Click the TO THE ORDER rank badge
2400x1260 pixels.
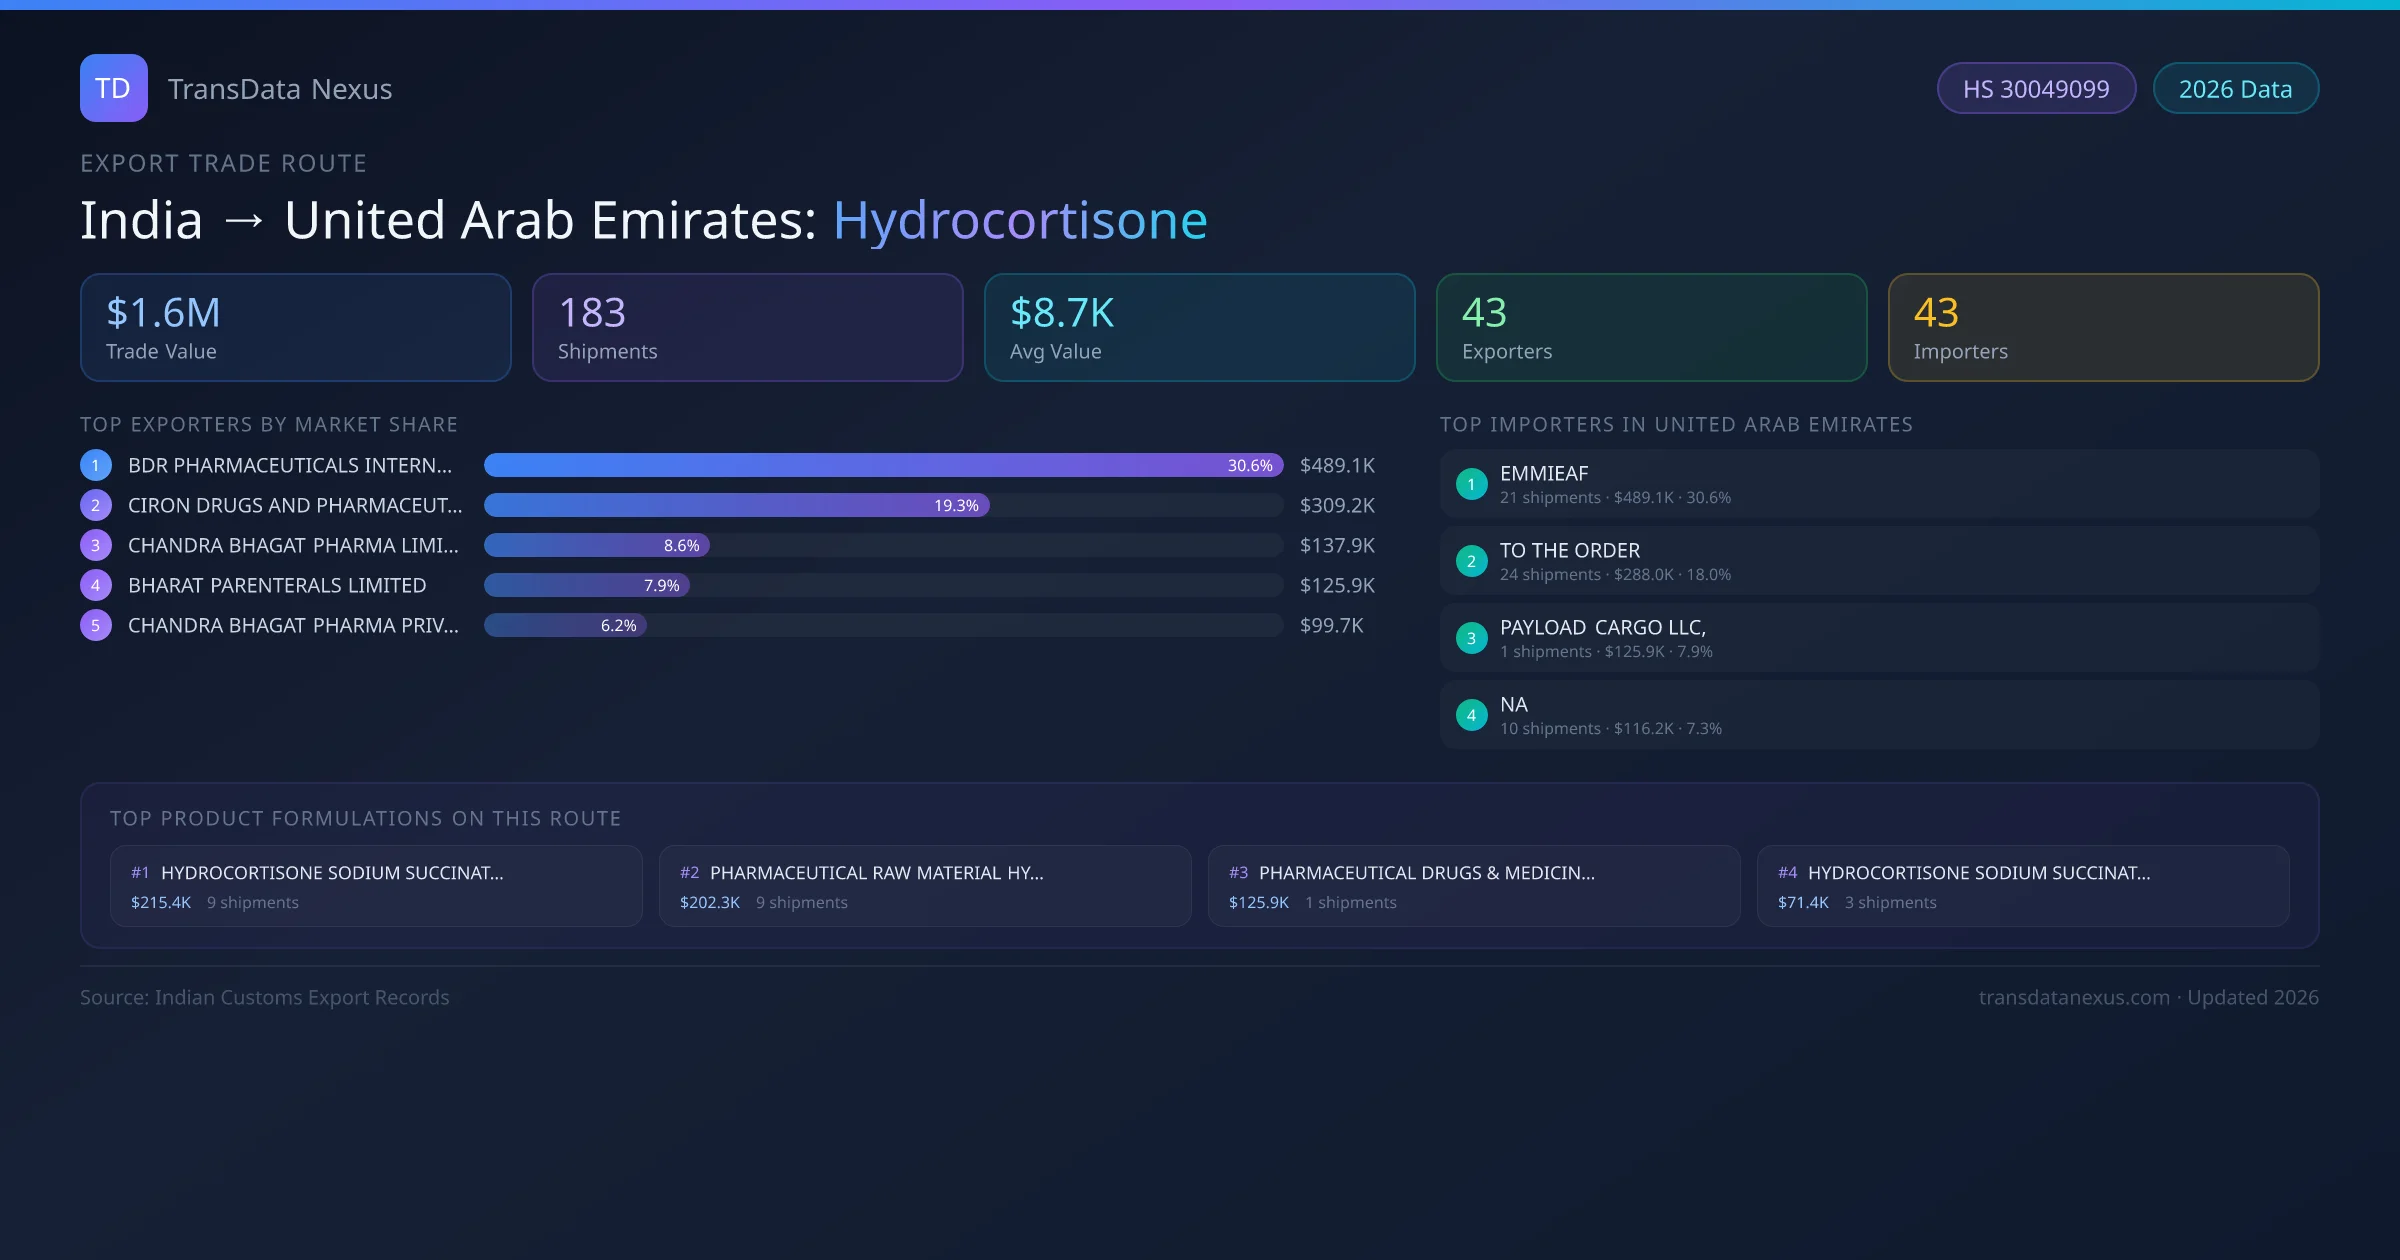click(1471, 561)
